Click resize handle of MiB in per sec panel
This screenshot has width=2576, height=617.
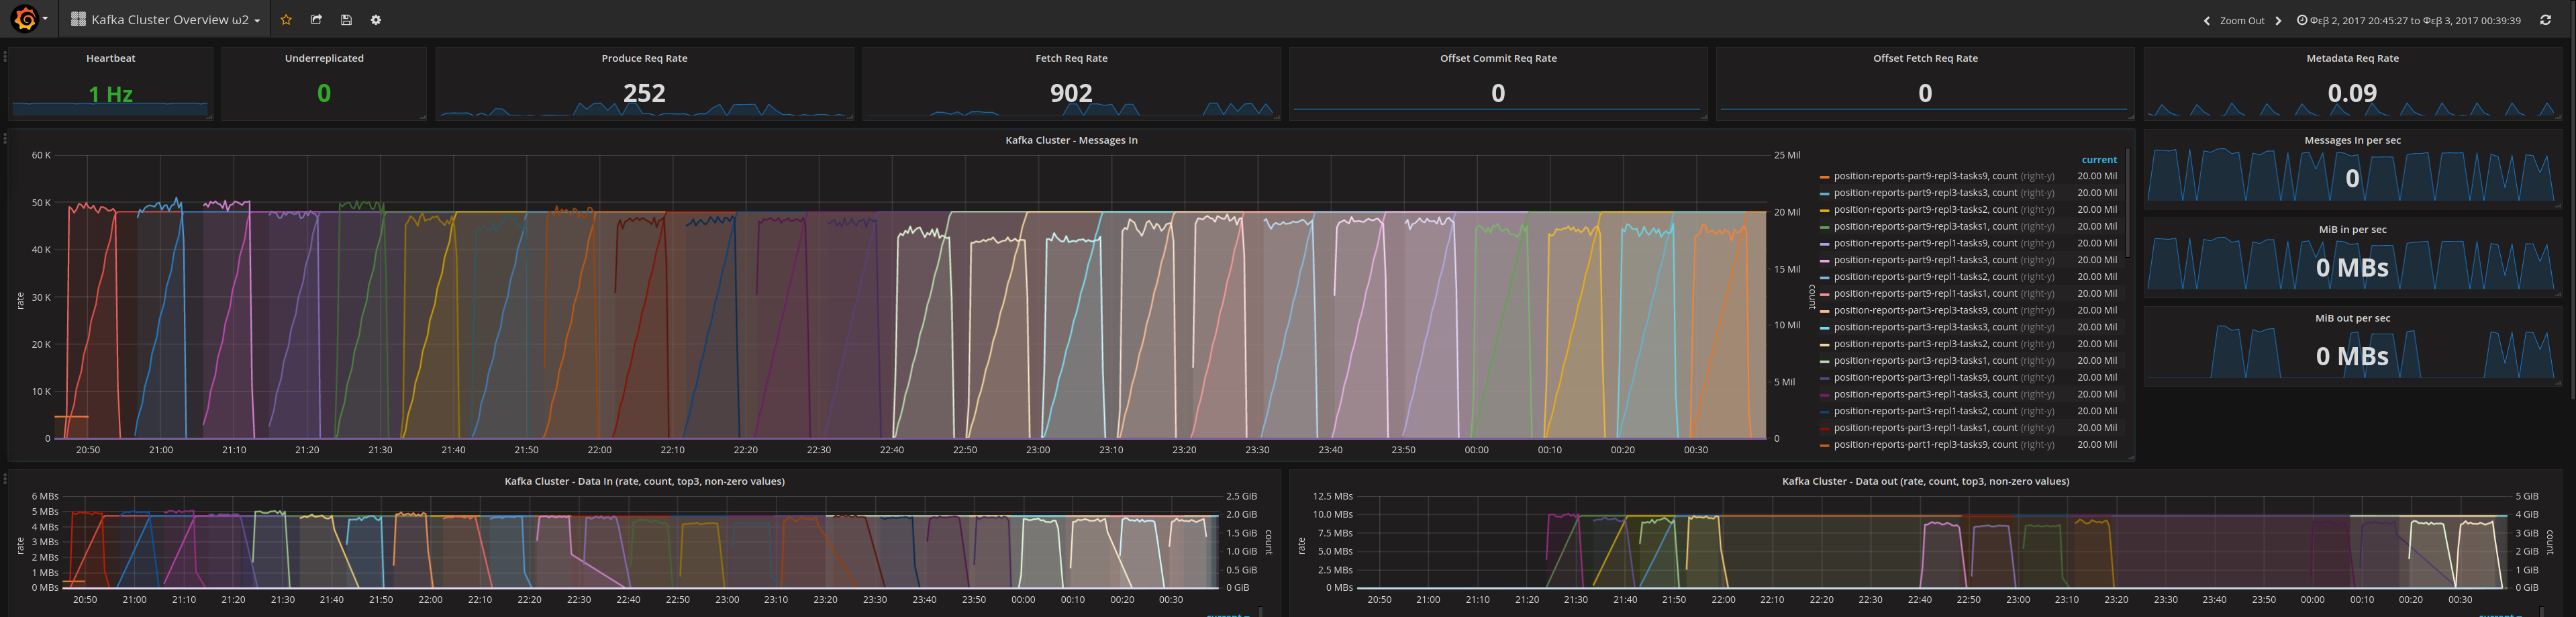coord(2558,295)
